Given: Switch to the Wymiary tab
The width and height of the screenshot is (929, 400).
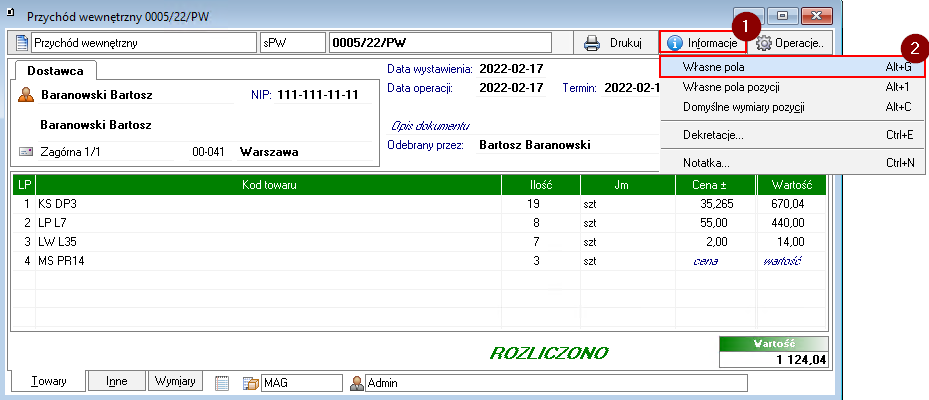Looking at the screenshot, I should pos(176,381).
